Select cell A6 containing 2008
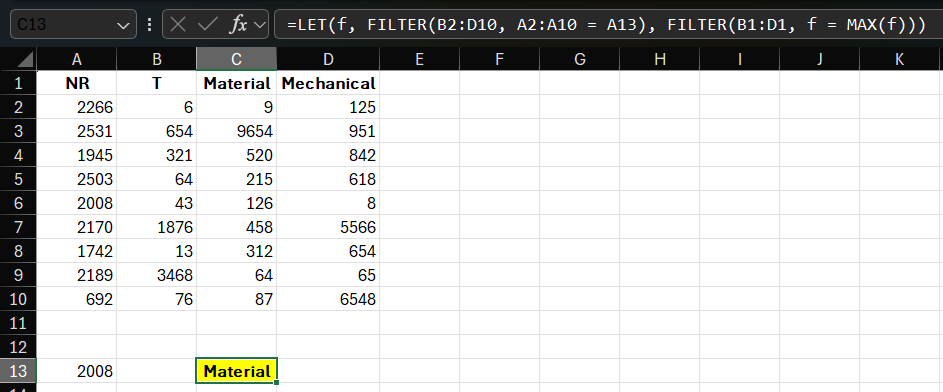 point(76,203)
